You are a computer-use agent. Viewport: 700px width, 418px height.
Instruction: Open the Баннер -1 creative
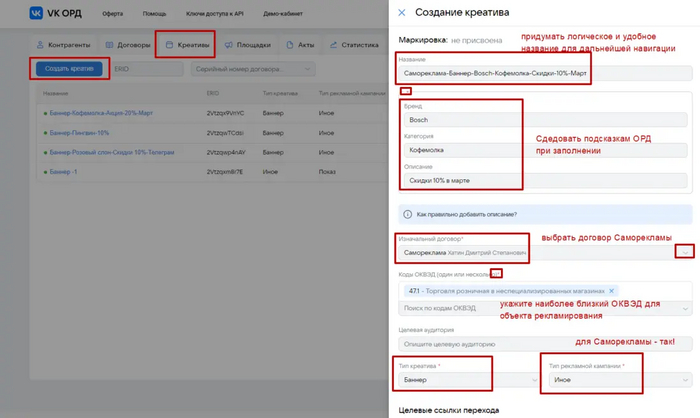coord(63,171)
